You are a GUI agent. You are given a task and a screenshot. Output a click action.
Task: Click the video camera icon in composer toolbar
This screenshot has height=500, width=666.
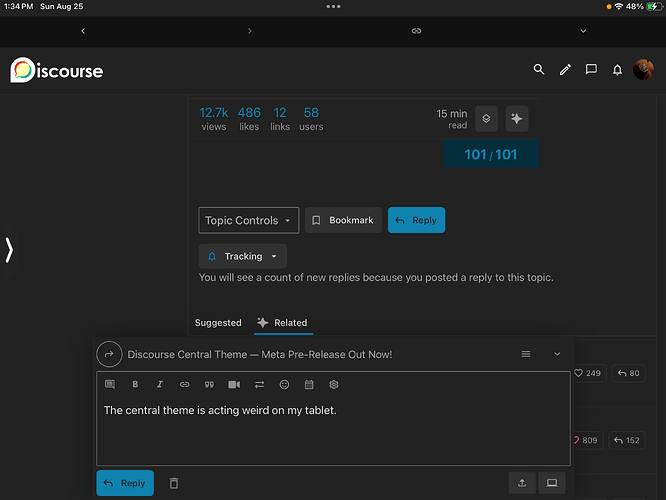tap(234, 384)
